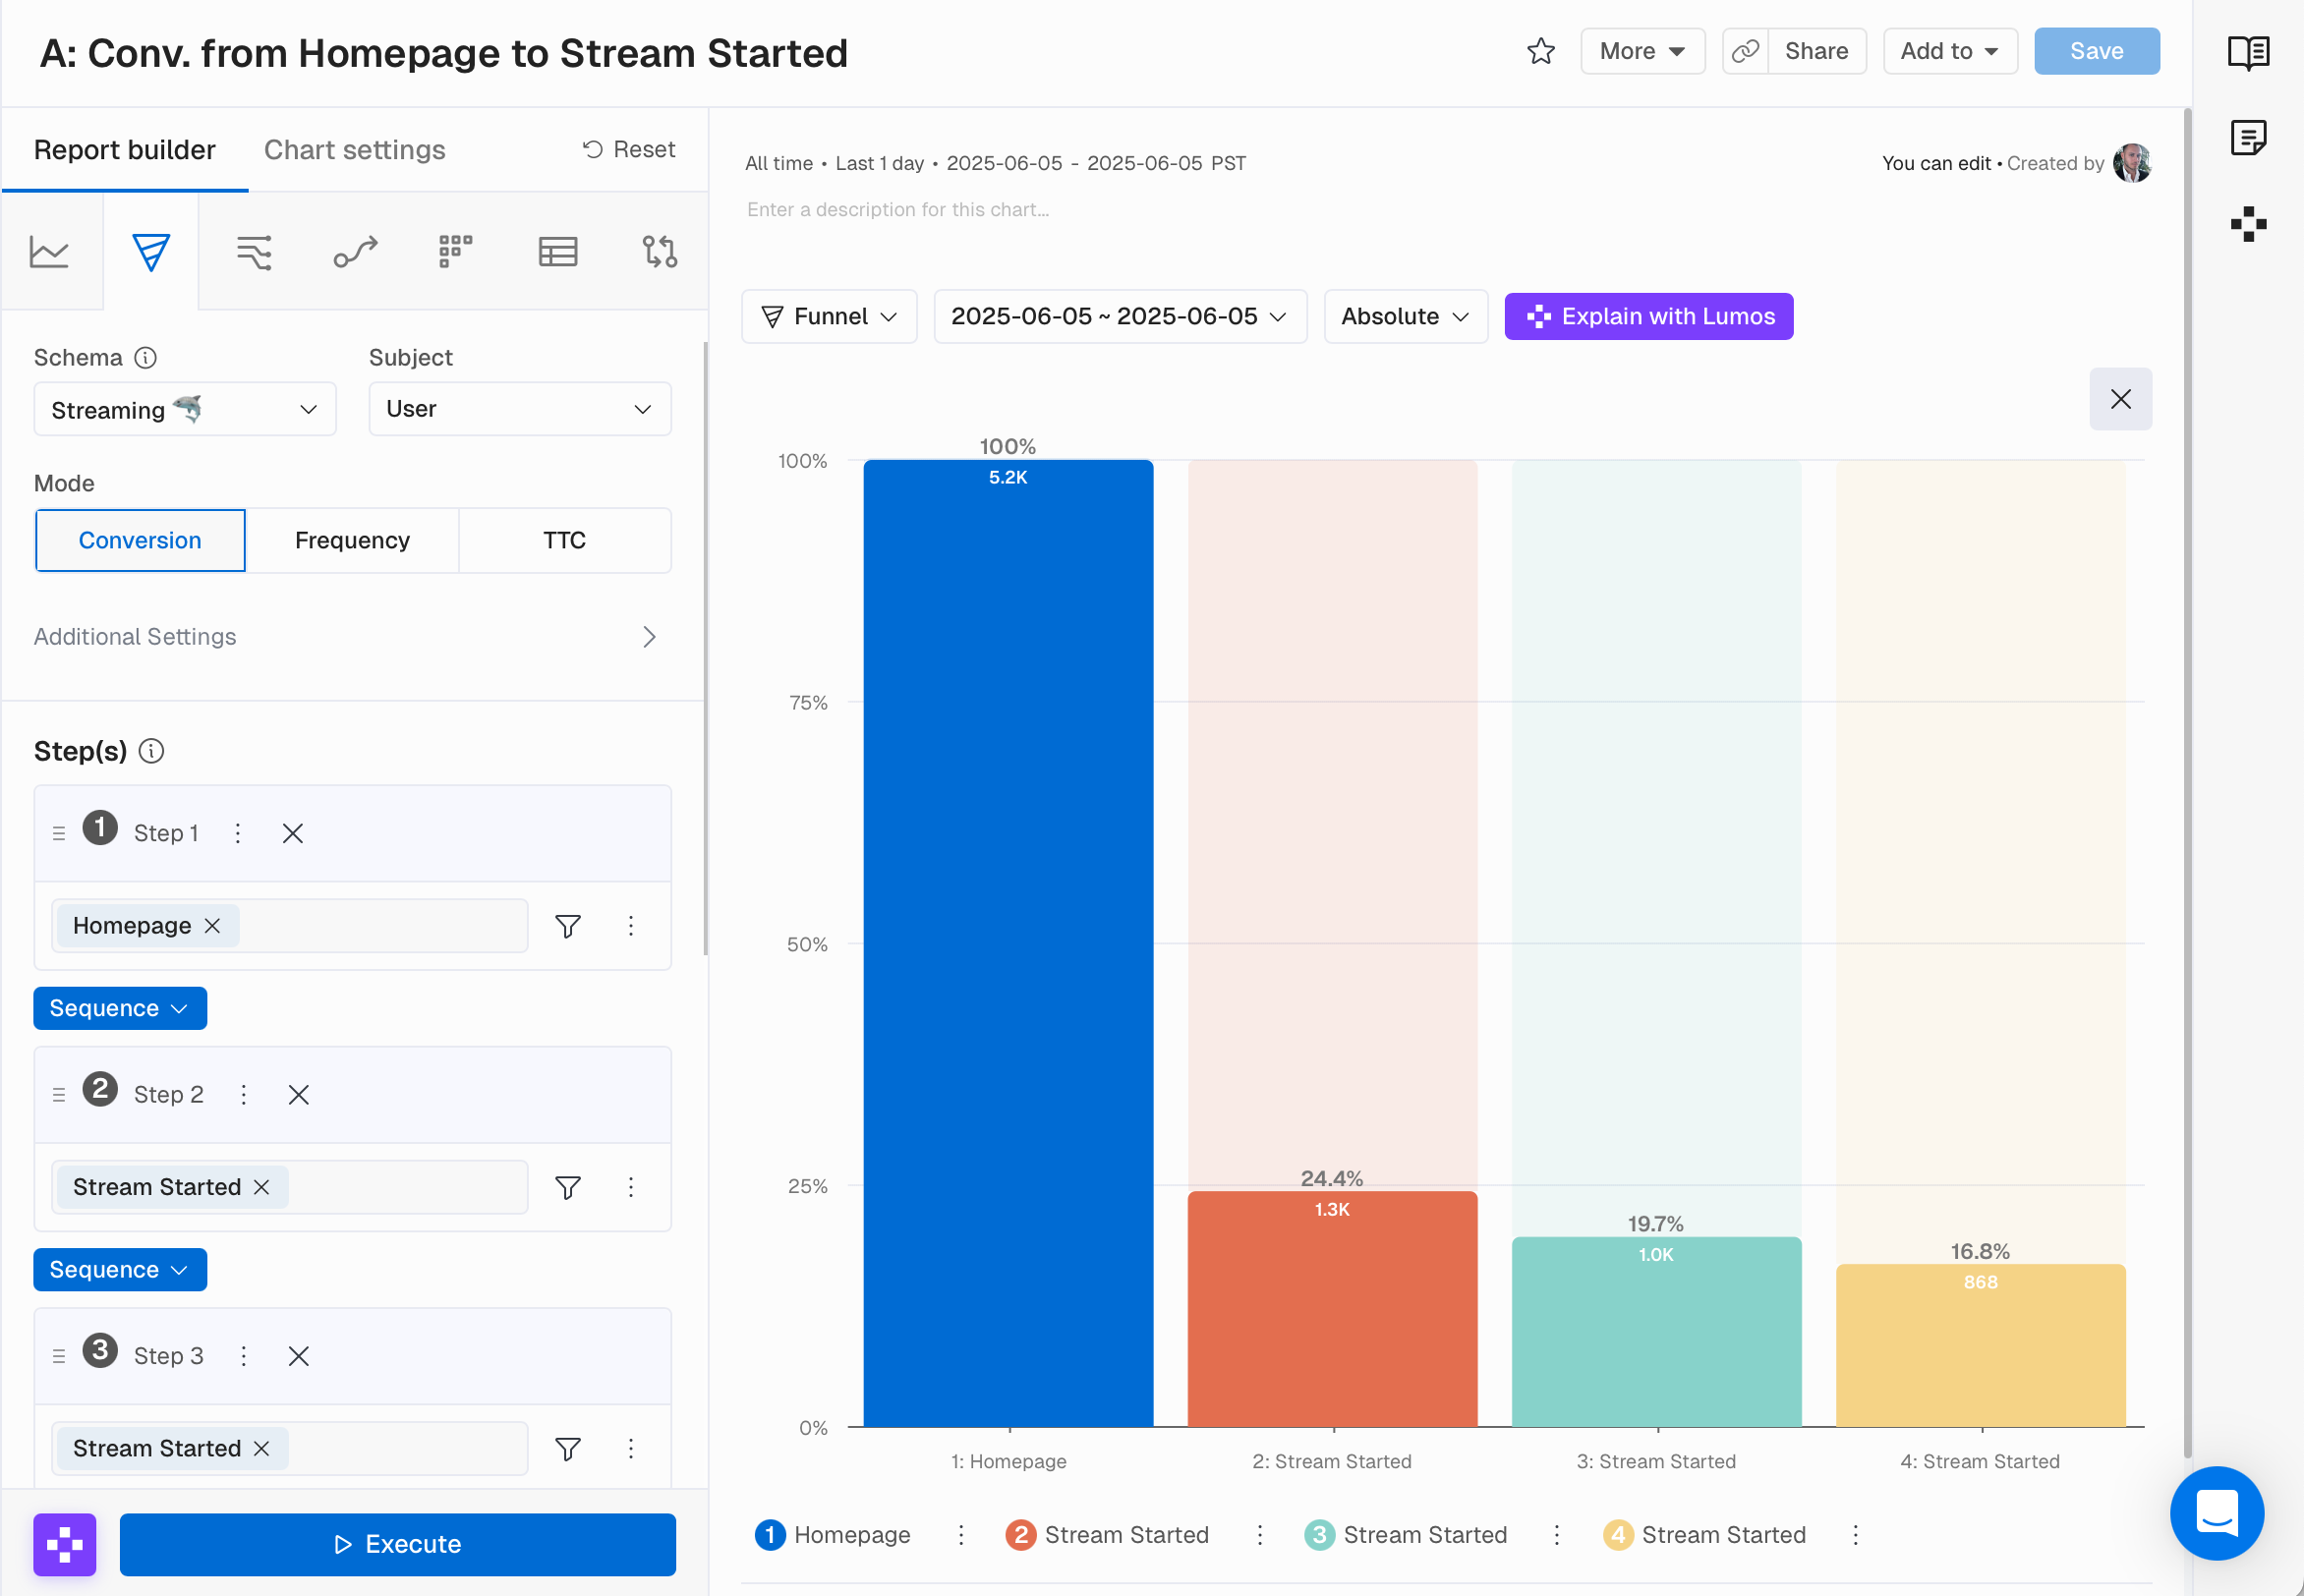Favorite this report with the star icon

pyautogui.click(x=1540, y=51)
